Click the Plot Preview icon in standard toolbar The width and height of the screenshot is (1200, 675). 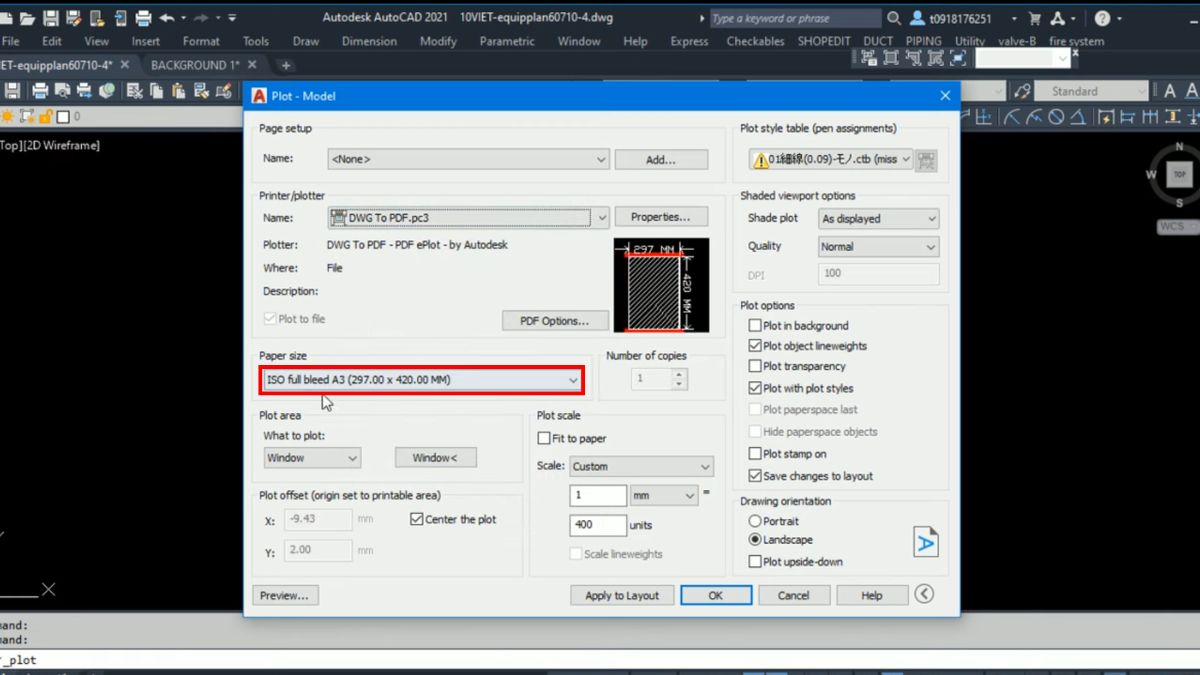pyautogui.click(x=62, y=91)
